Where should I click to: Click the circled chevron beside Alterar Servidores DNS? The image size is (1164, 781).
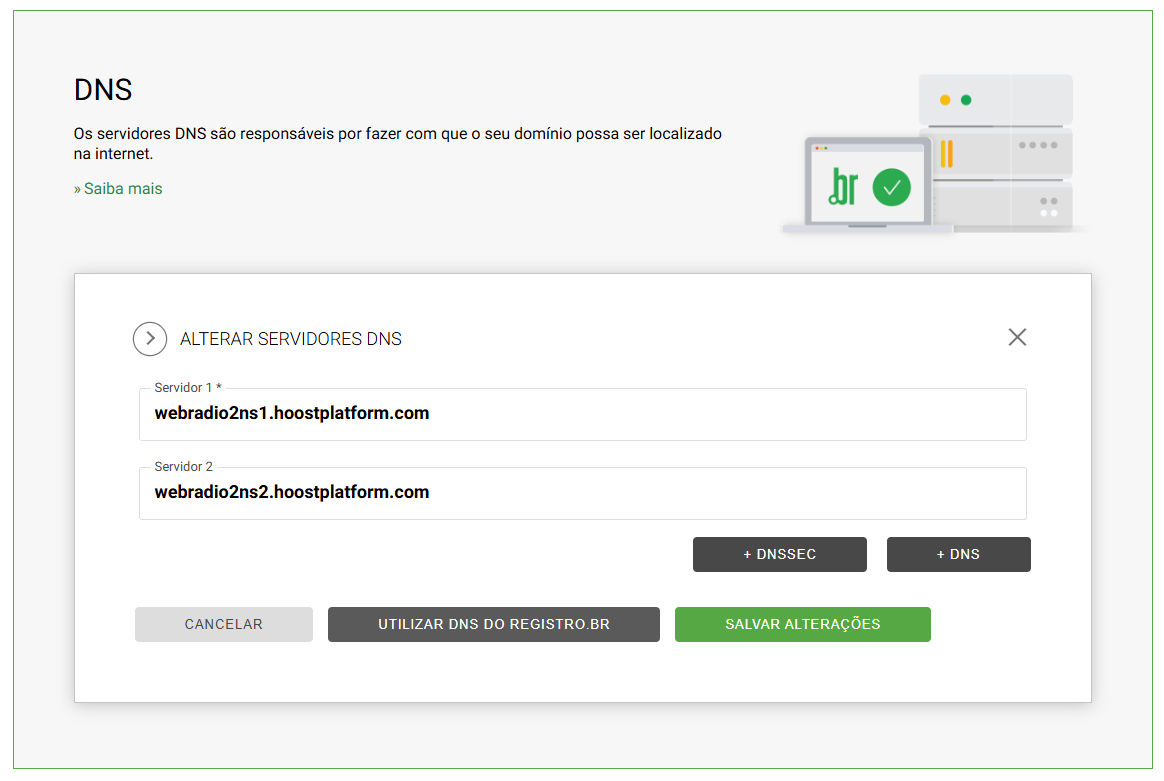click(x=150, y=339)
